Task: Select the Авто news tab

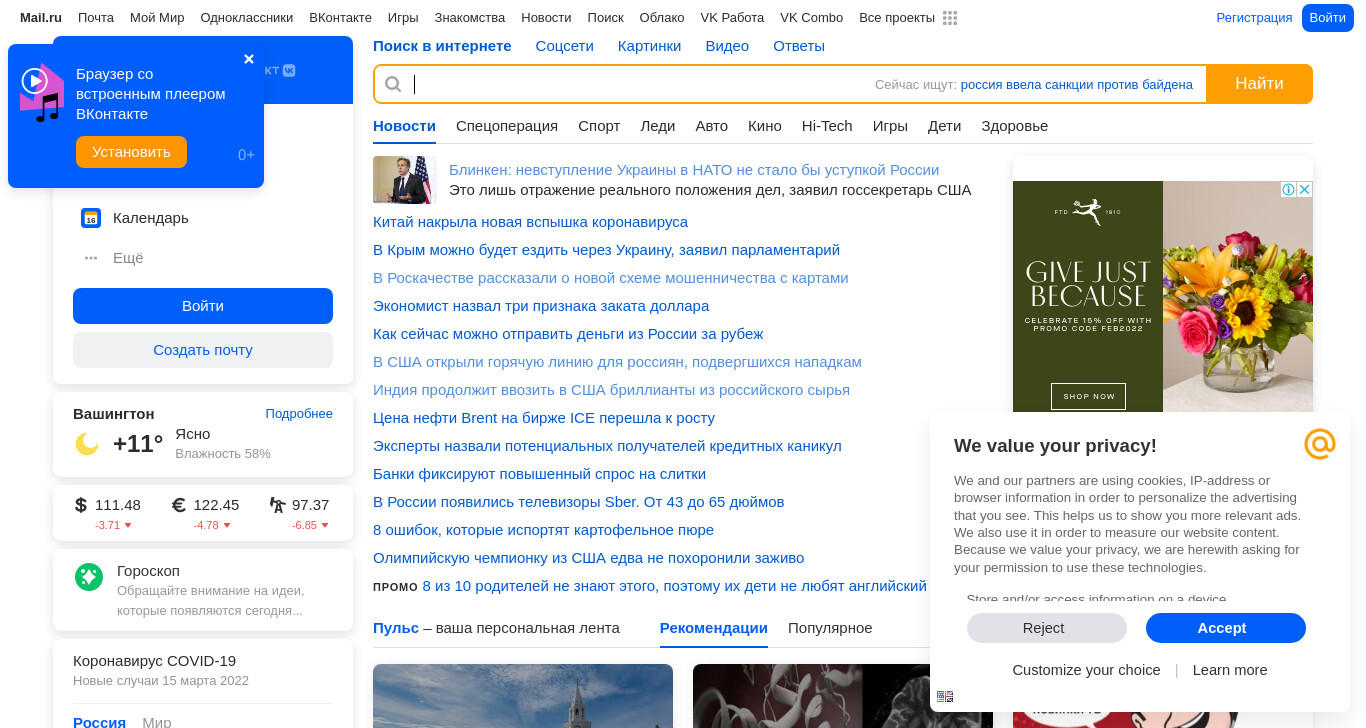Action: 712,126
